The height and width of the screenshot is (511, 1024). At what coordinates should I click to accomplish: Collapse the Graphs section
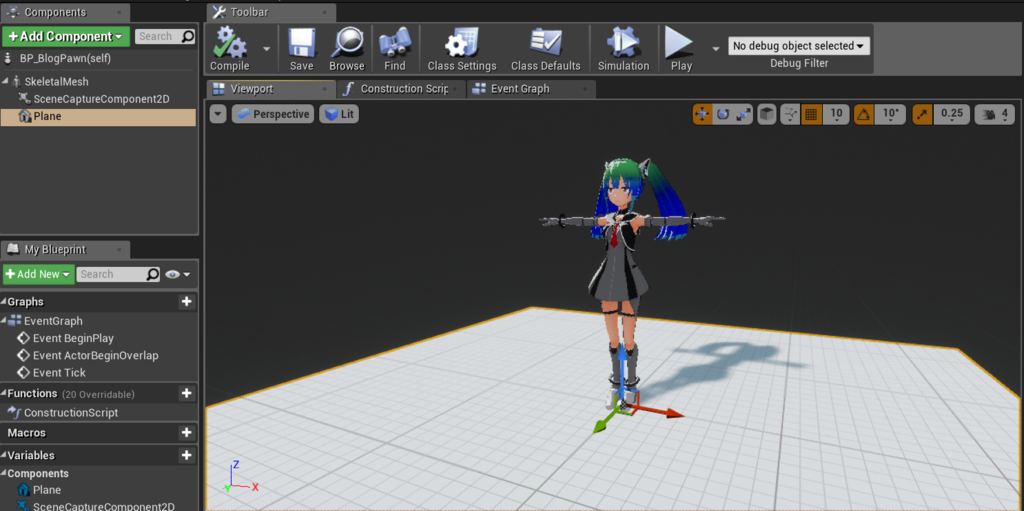[x=4, y=302]
